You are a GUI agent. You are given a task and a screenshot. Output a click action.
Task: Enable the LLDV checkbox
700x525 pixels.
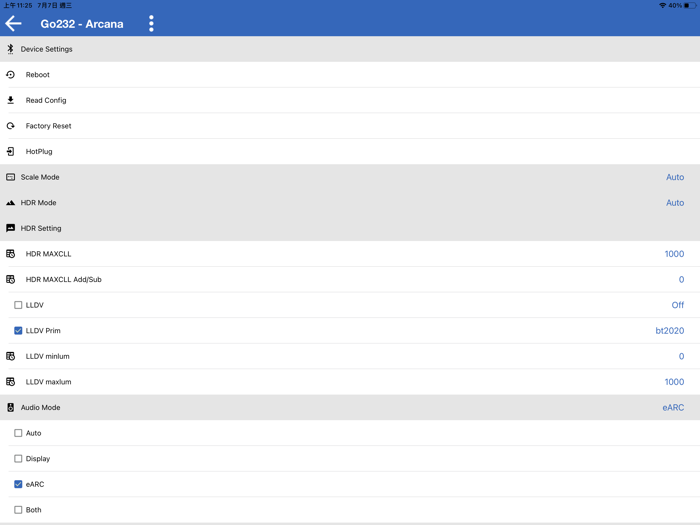tap(18, 305)
